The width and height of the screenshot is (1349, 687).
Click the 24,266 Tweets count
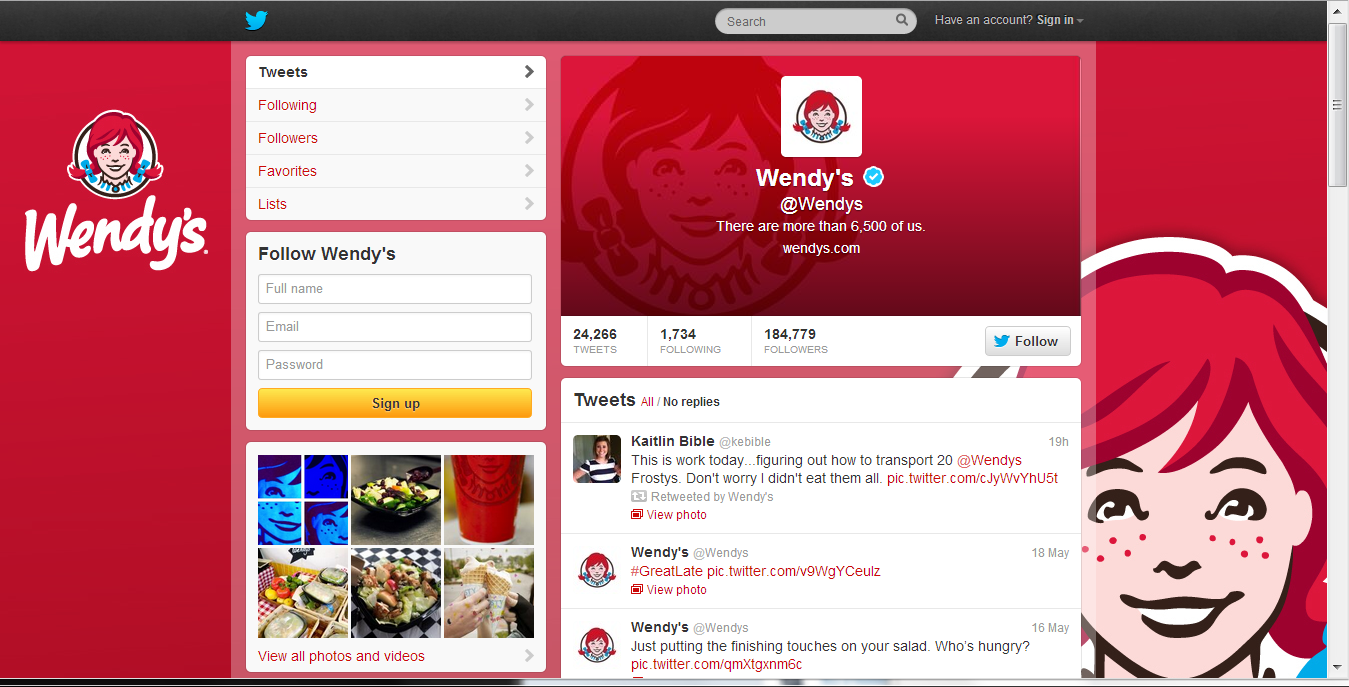click(x=595, y=341)
